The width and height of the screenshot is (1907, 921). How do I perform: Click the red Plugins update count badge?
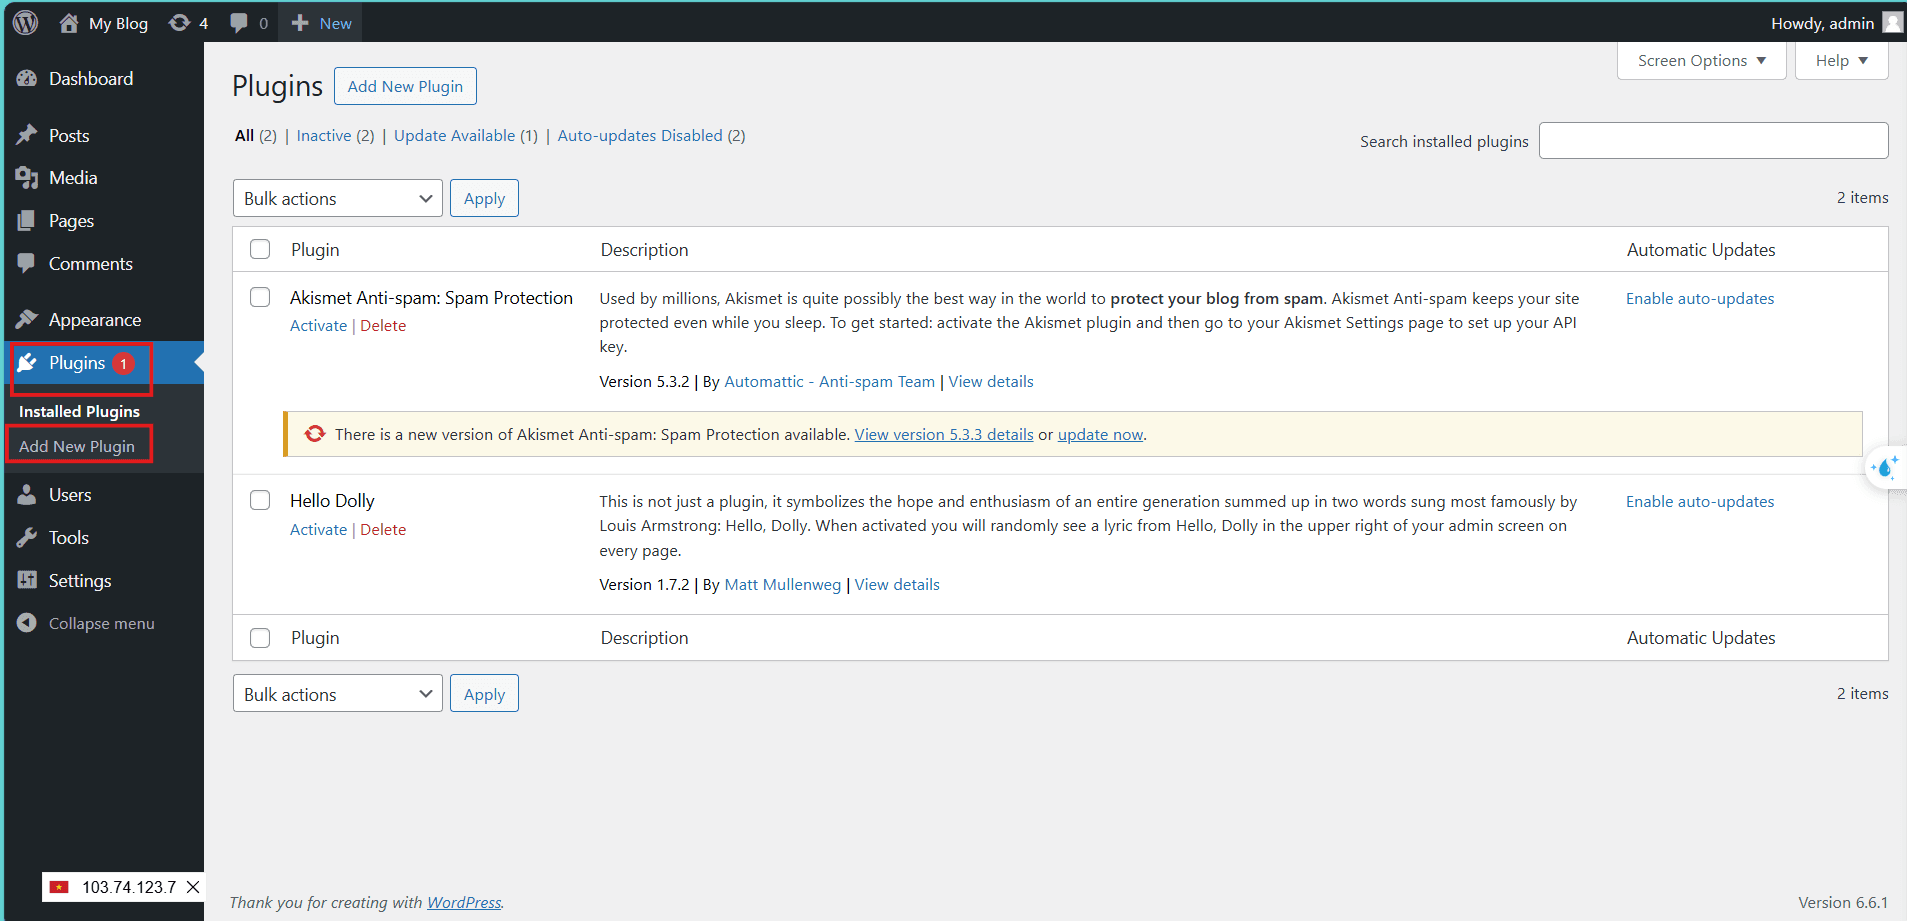123,363
